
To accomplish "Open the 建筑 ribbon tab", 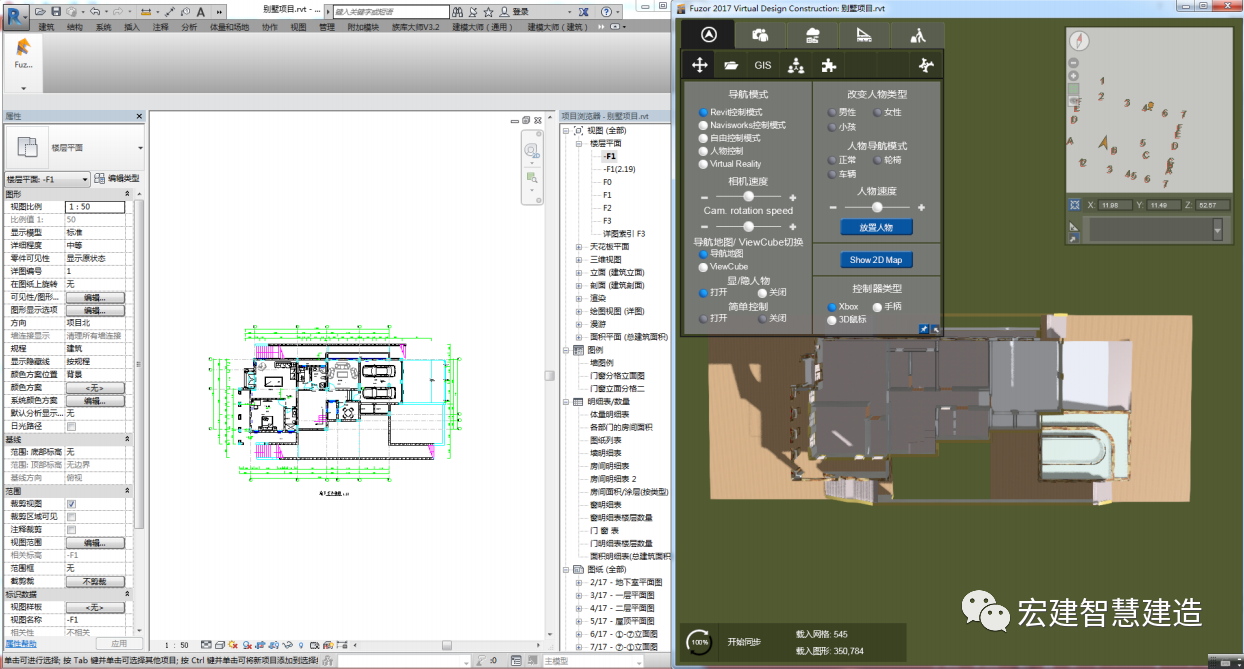I will (x=46, y=27).
